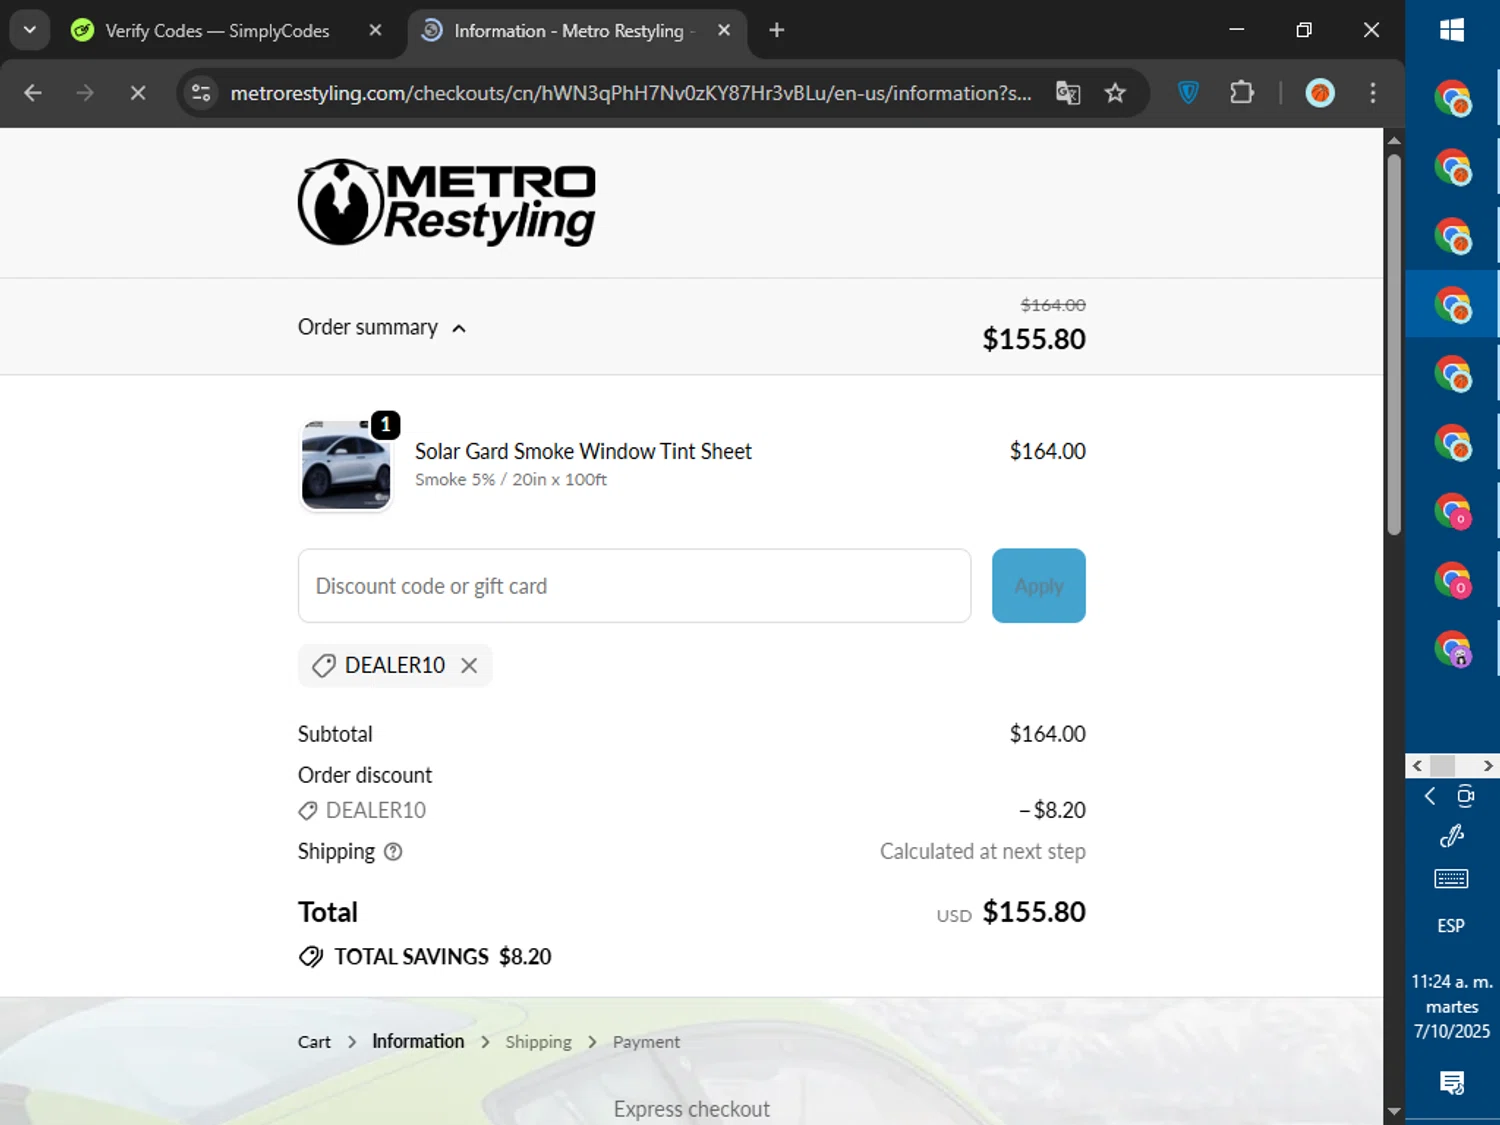Click the metrorestyling.com URL address bar
1500x1125 pixels.
coord(630,93)
